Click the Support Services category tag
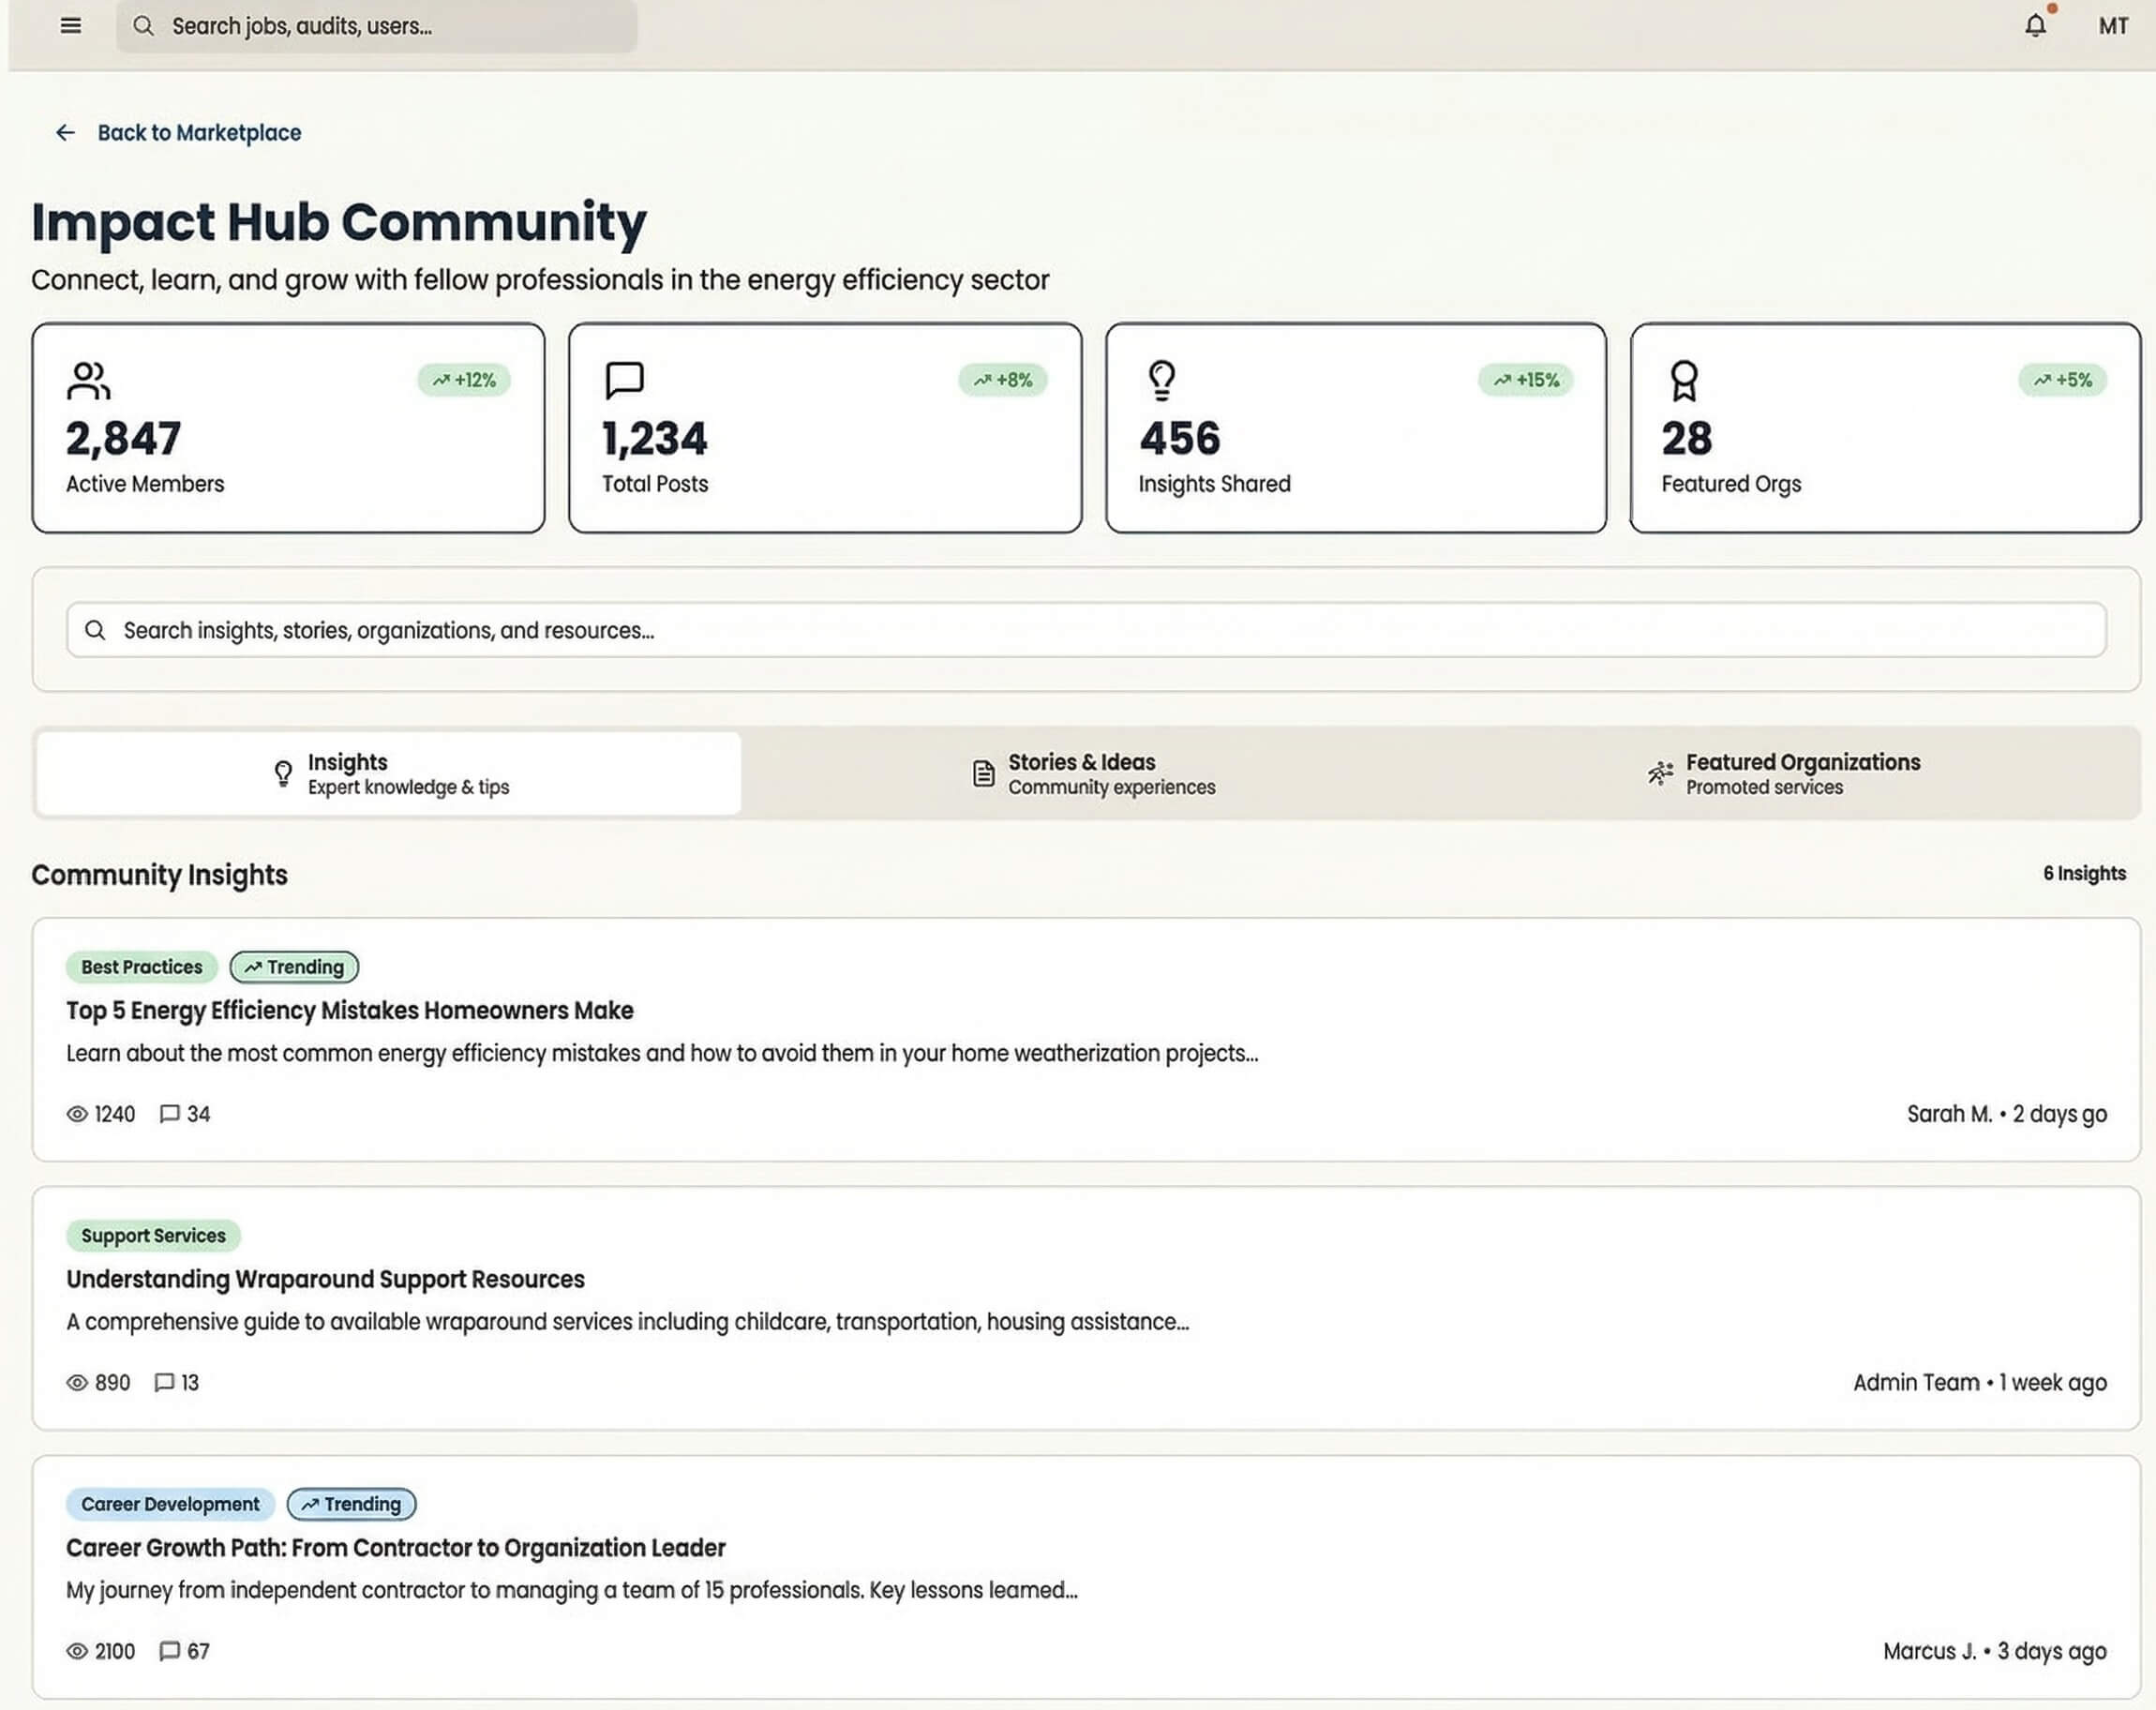The height and width of the screenshot is (1710, 2156). (x=153, y=1236)
